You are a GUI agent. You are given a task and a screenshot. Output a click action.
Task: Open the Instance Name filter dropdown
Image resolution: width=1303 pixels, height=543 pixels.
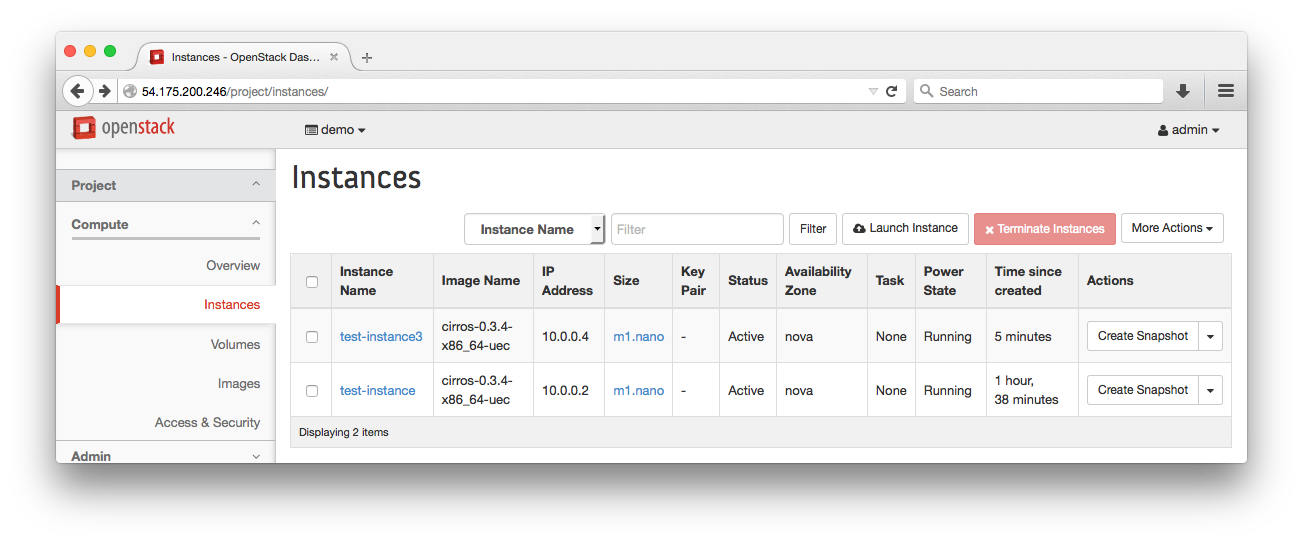click(535, 229)
